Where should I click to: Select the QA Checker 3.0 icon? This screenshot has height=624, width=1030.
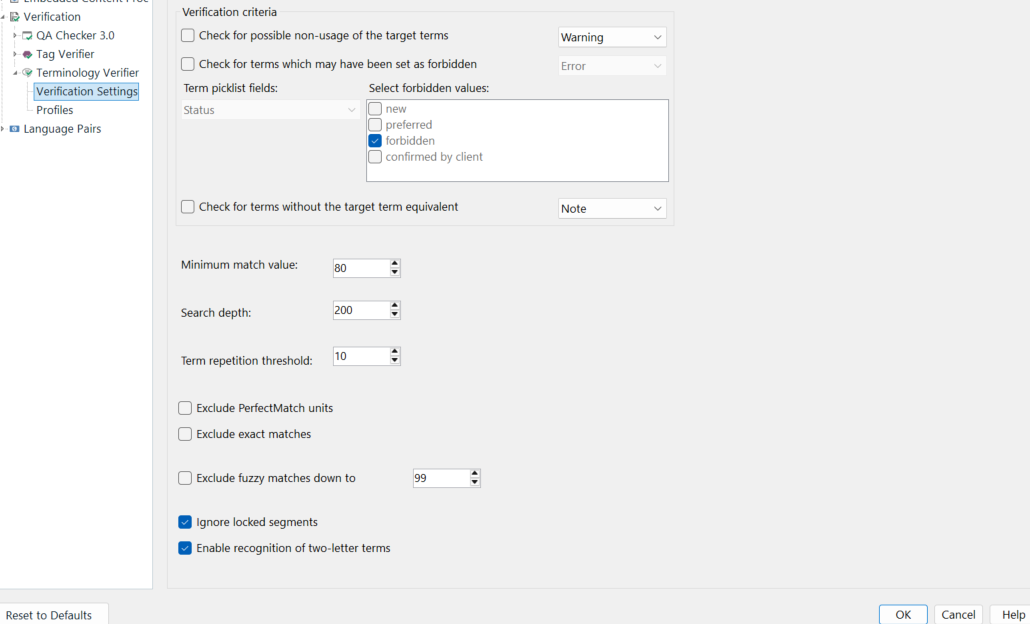[26, 35]
